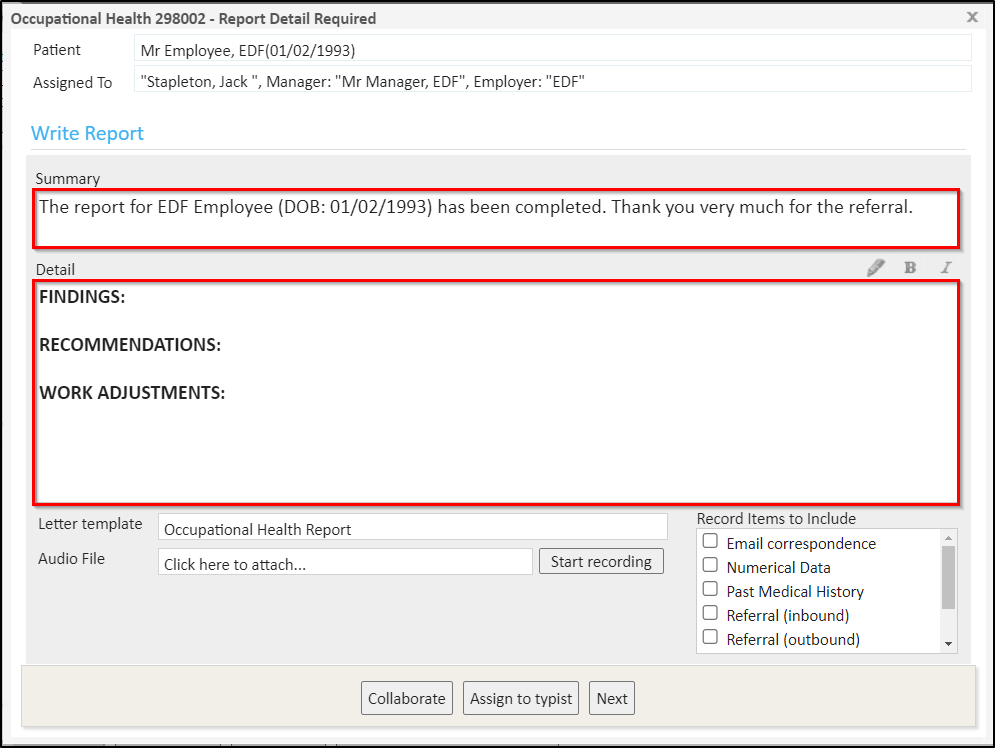Click Next to proceed

click(611, 699)
